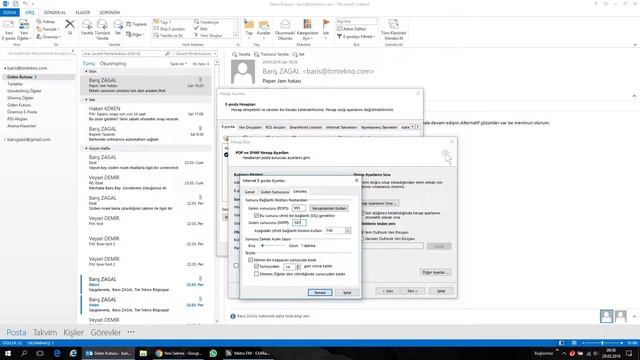
Task: Click Diğer Ayarlar button
Action: [x=435, y=272]
